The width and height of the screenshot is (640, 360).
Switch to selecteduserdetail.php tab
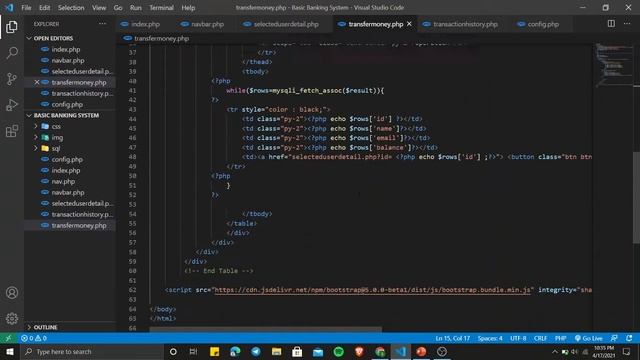286,24
